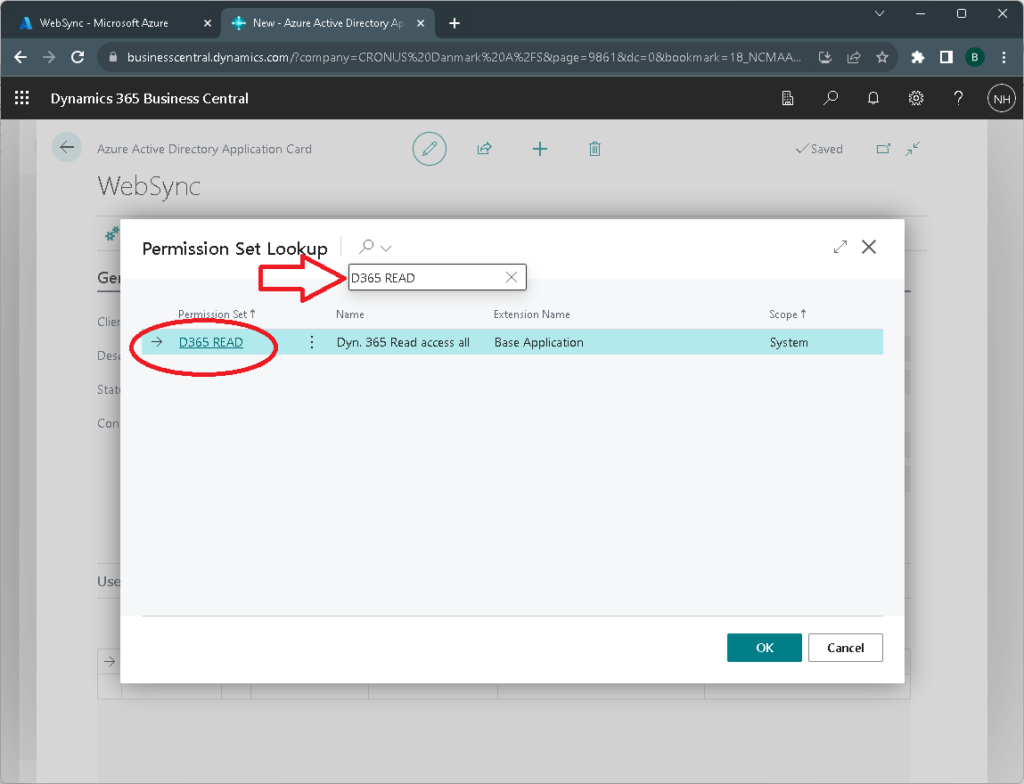Edit the WebSync card with the pencil icon
The height and width of the screenshot is (784, 1024).
[x=429, y=148]
